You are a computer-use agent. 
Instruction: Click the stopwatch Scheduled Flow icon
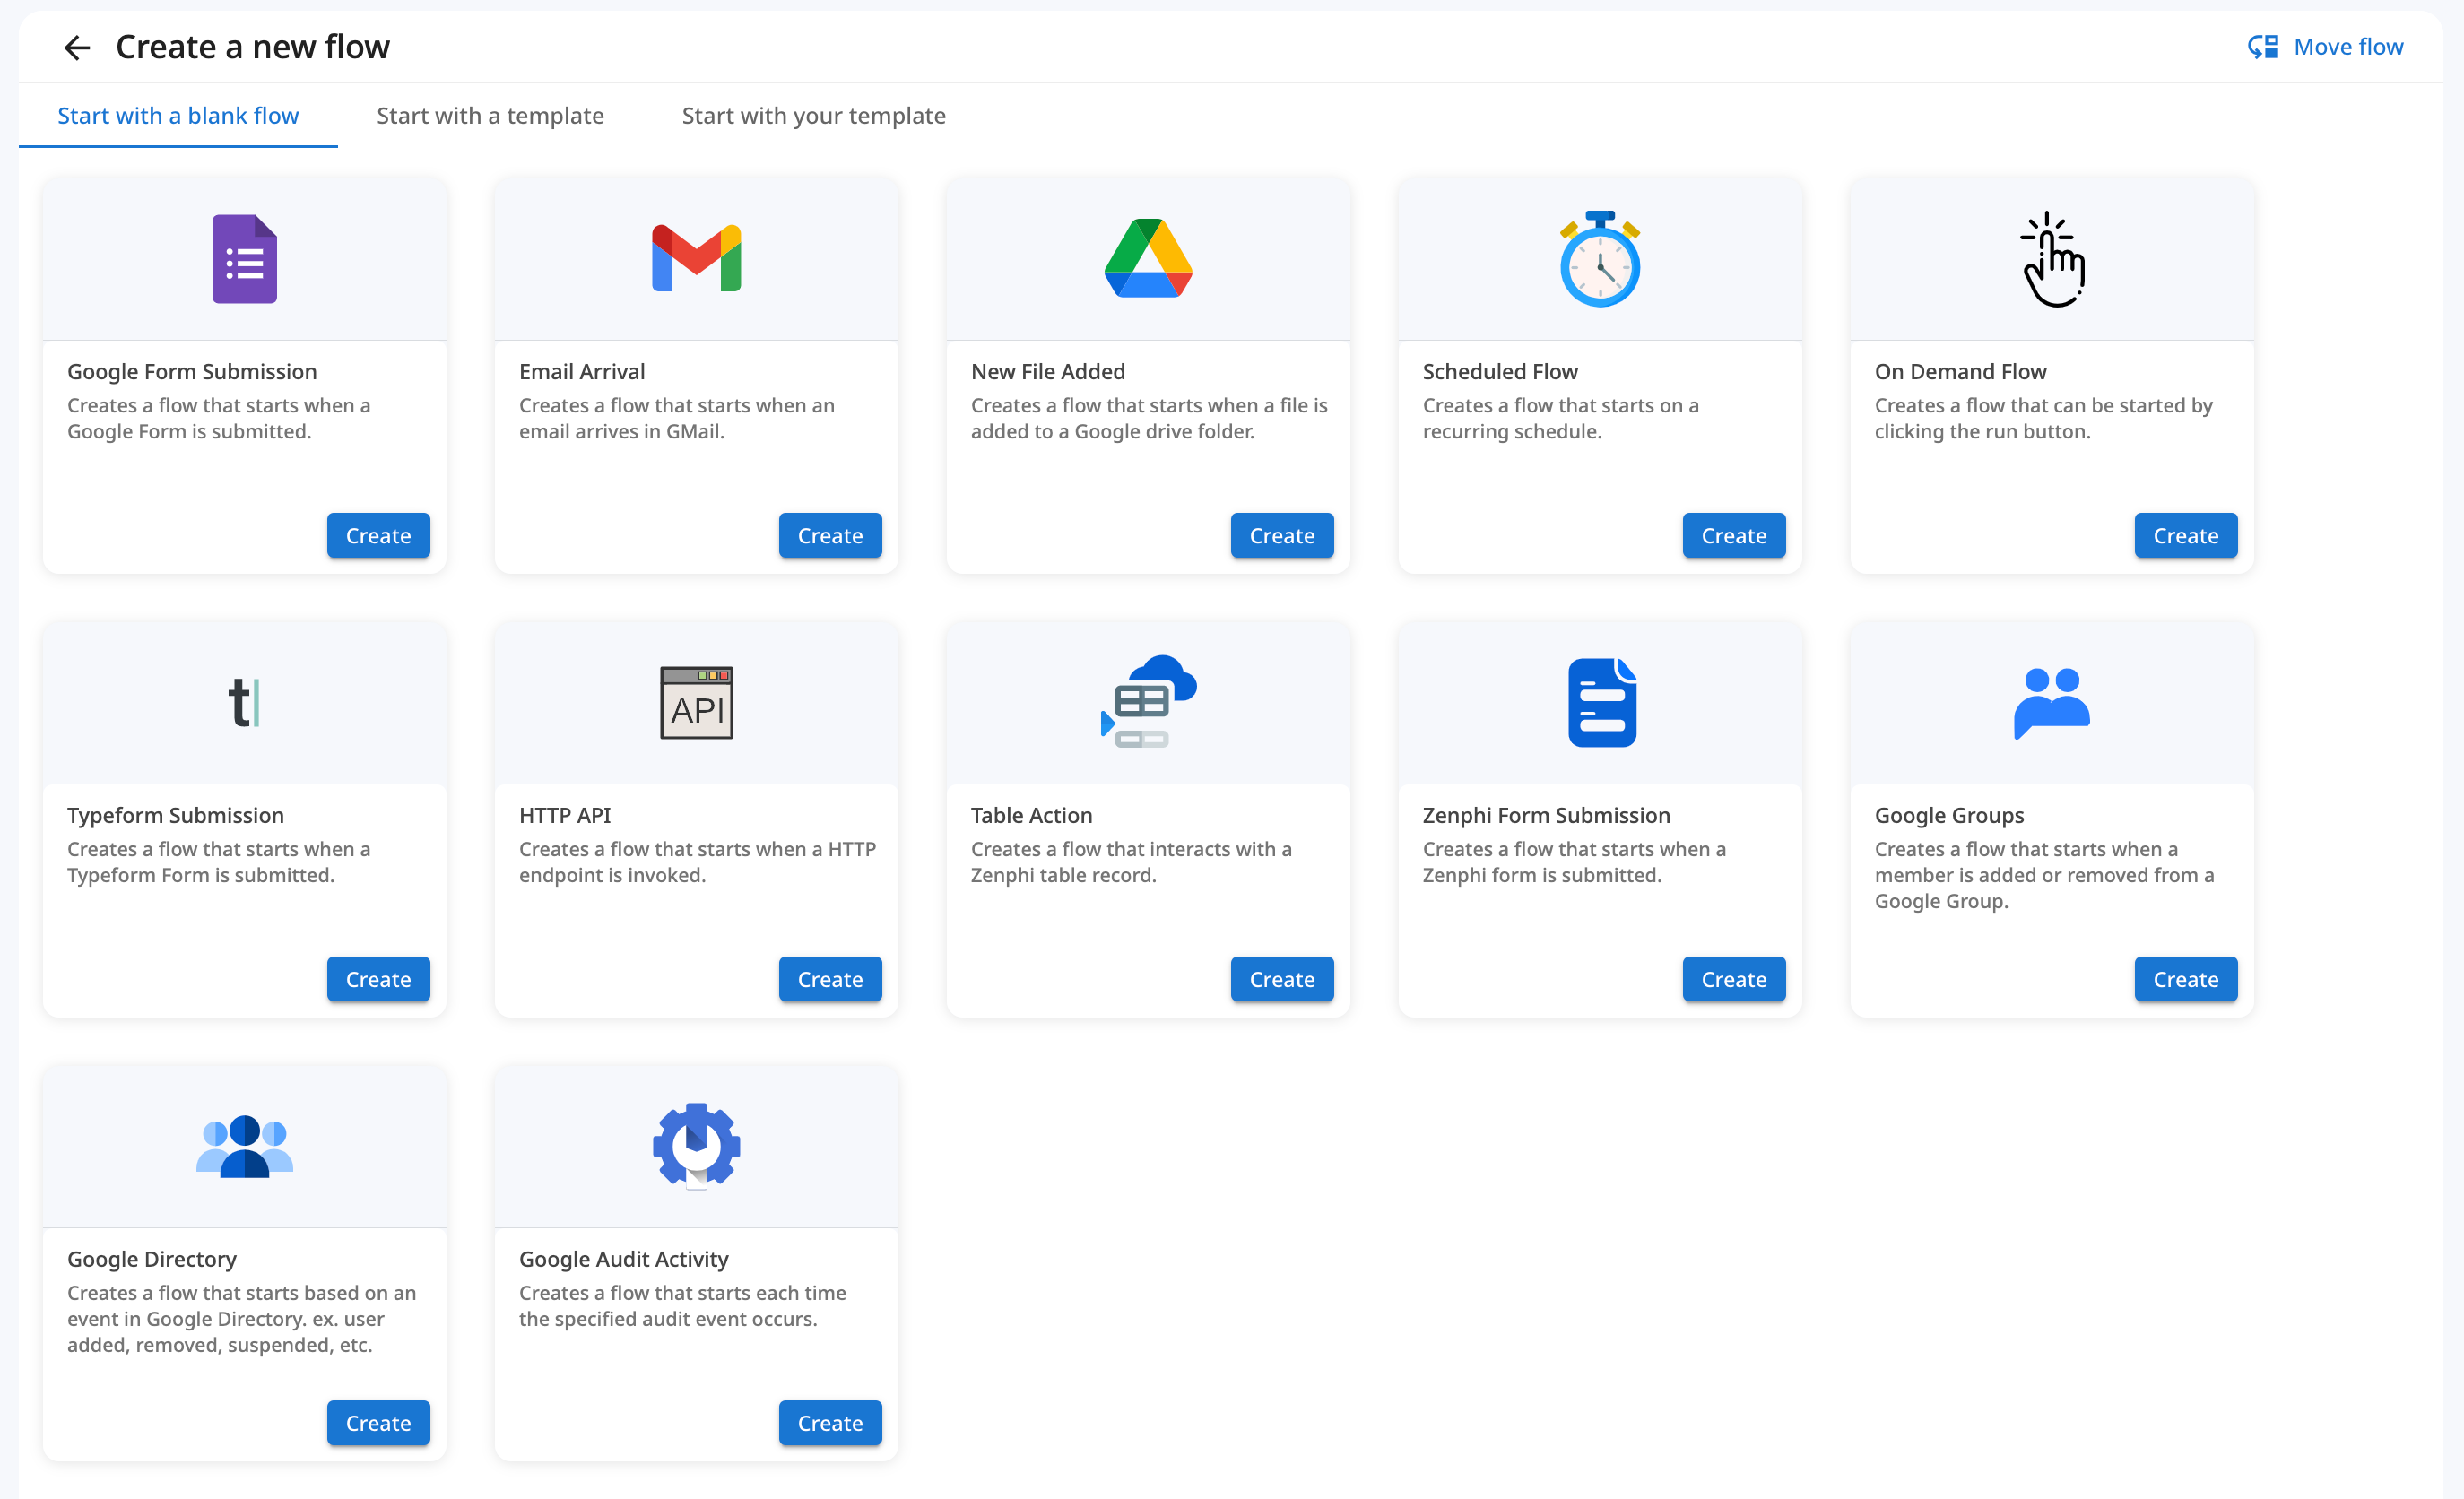(x=1600, y=259)
